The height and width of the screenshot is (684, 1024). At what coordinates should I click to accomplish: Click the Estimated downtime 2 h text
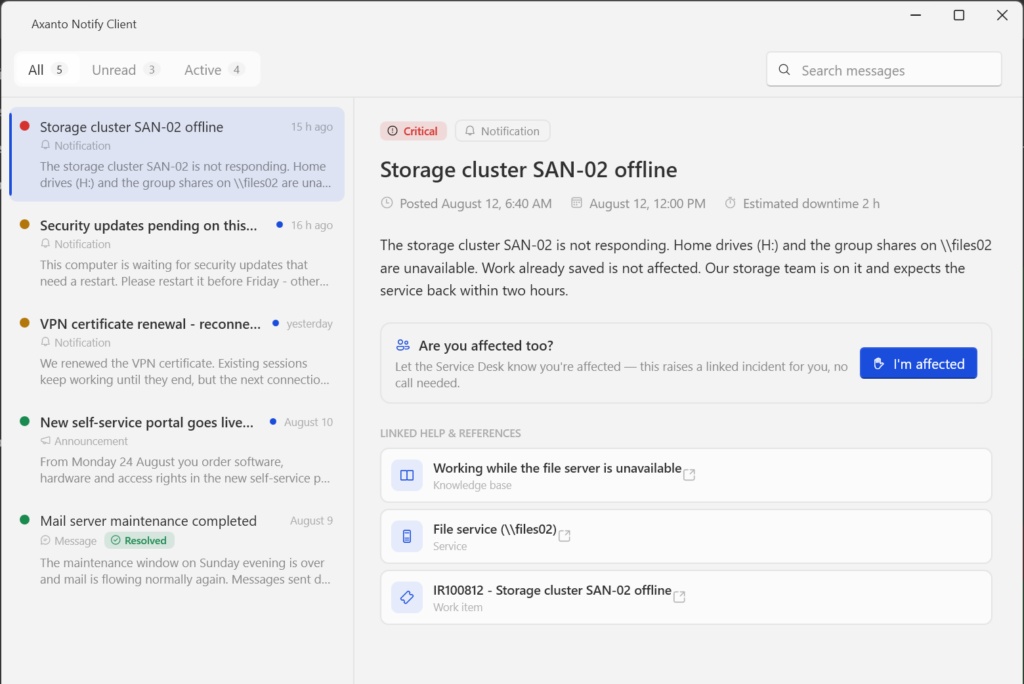811,204
